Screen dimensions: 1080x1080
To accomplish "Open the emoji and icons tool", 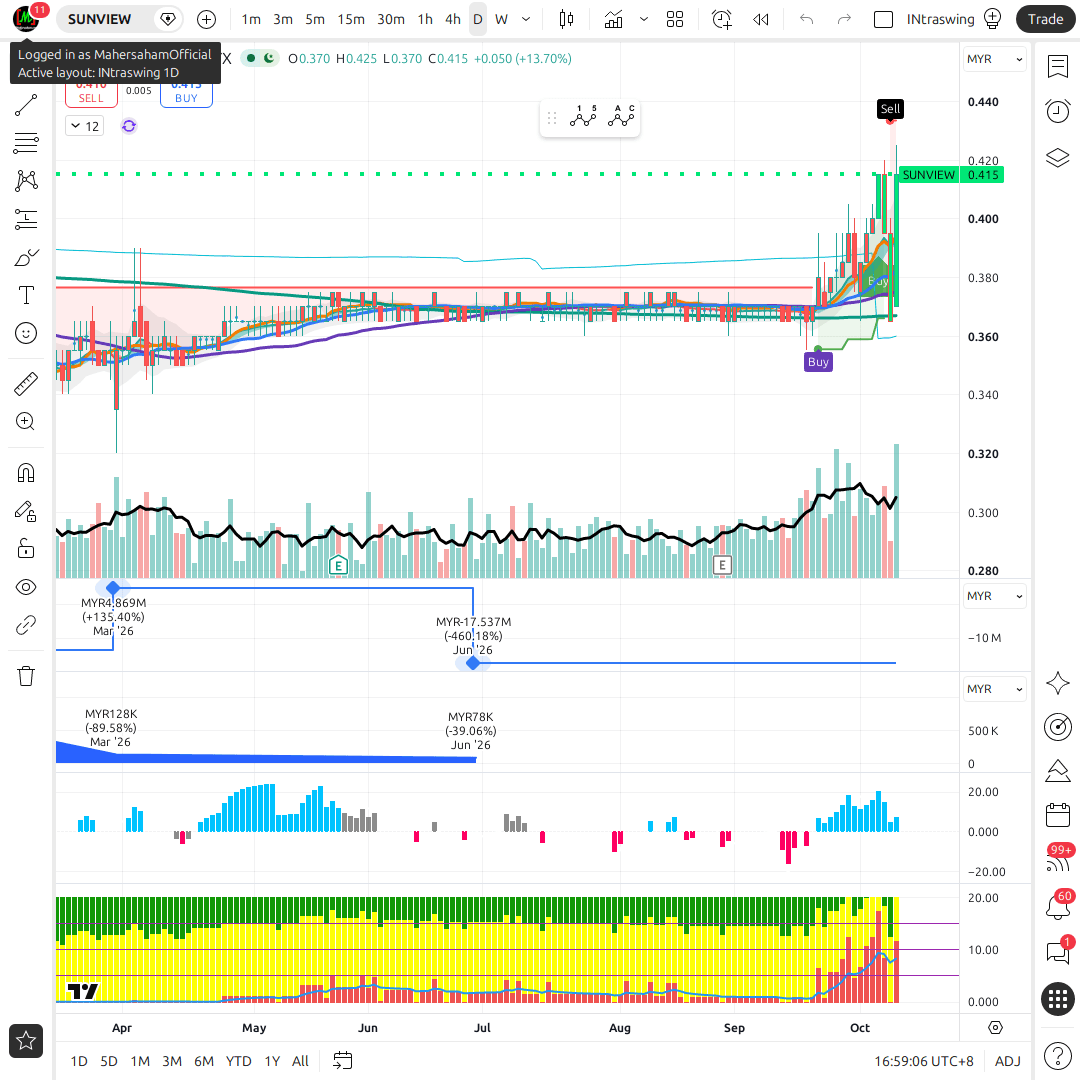I will 25,333.
